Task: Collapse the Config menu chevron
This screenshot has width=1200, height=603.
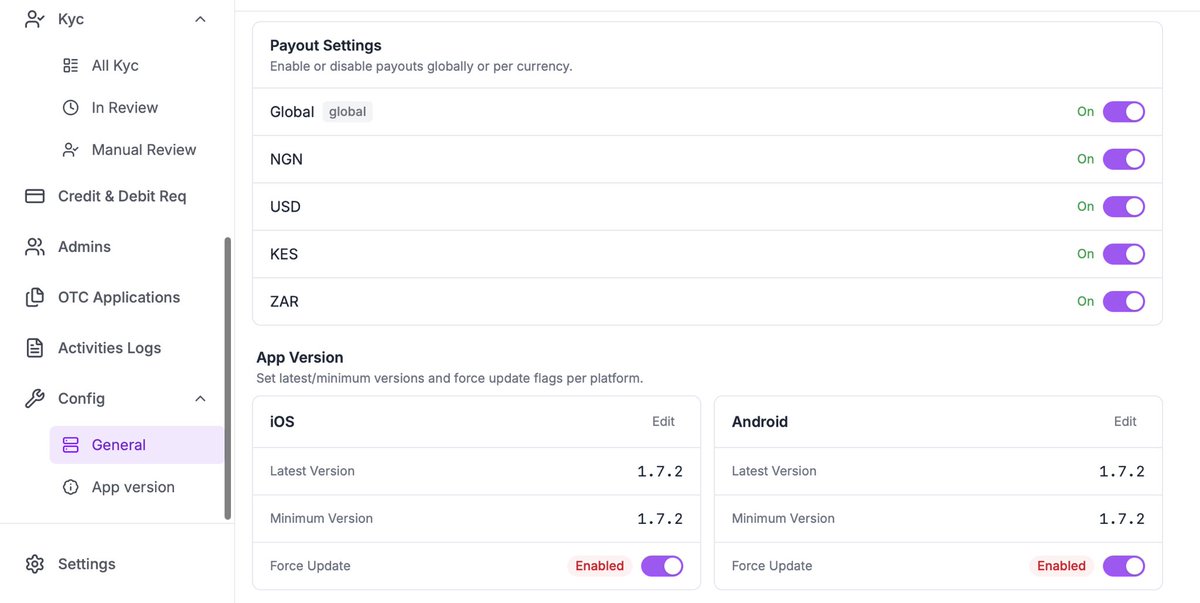Action: click(x=200, y=398)
